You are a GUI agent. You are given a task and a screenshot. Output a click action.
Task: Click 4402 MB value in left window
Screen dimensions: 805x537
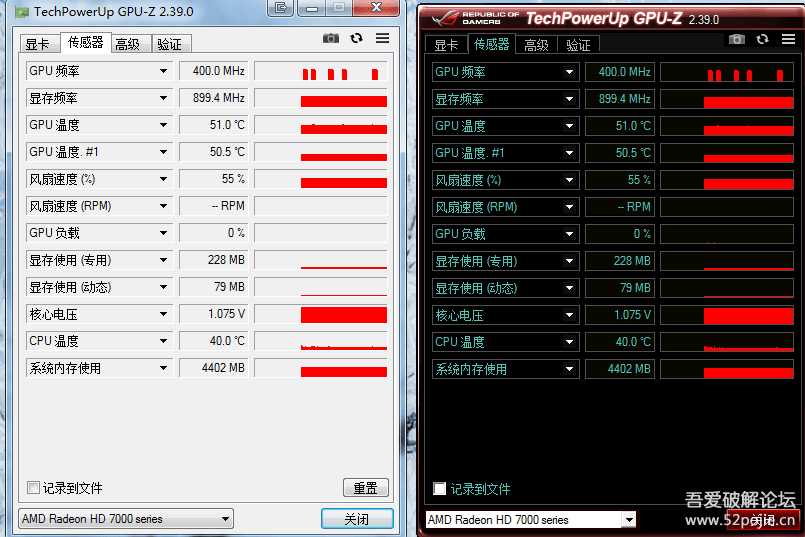point(214,368)
